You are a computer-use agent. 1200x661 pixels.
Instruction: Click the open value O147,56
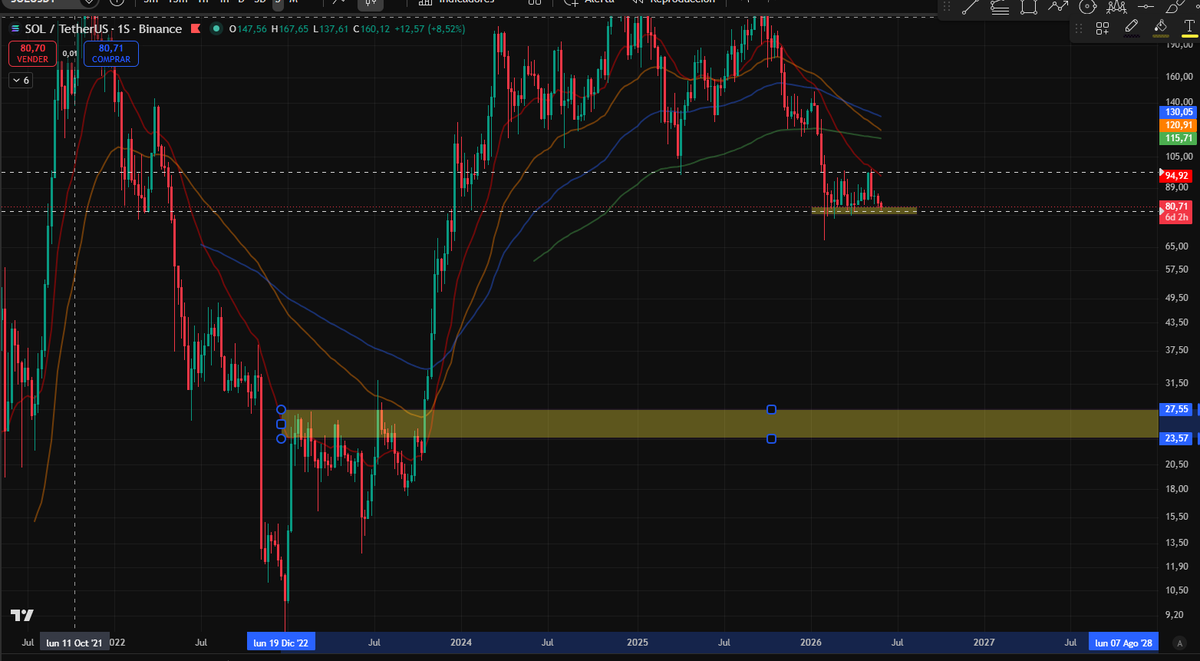click(248, 29)
